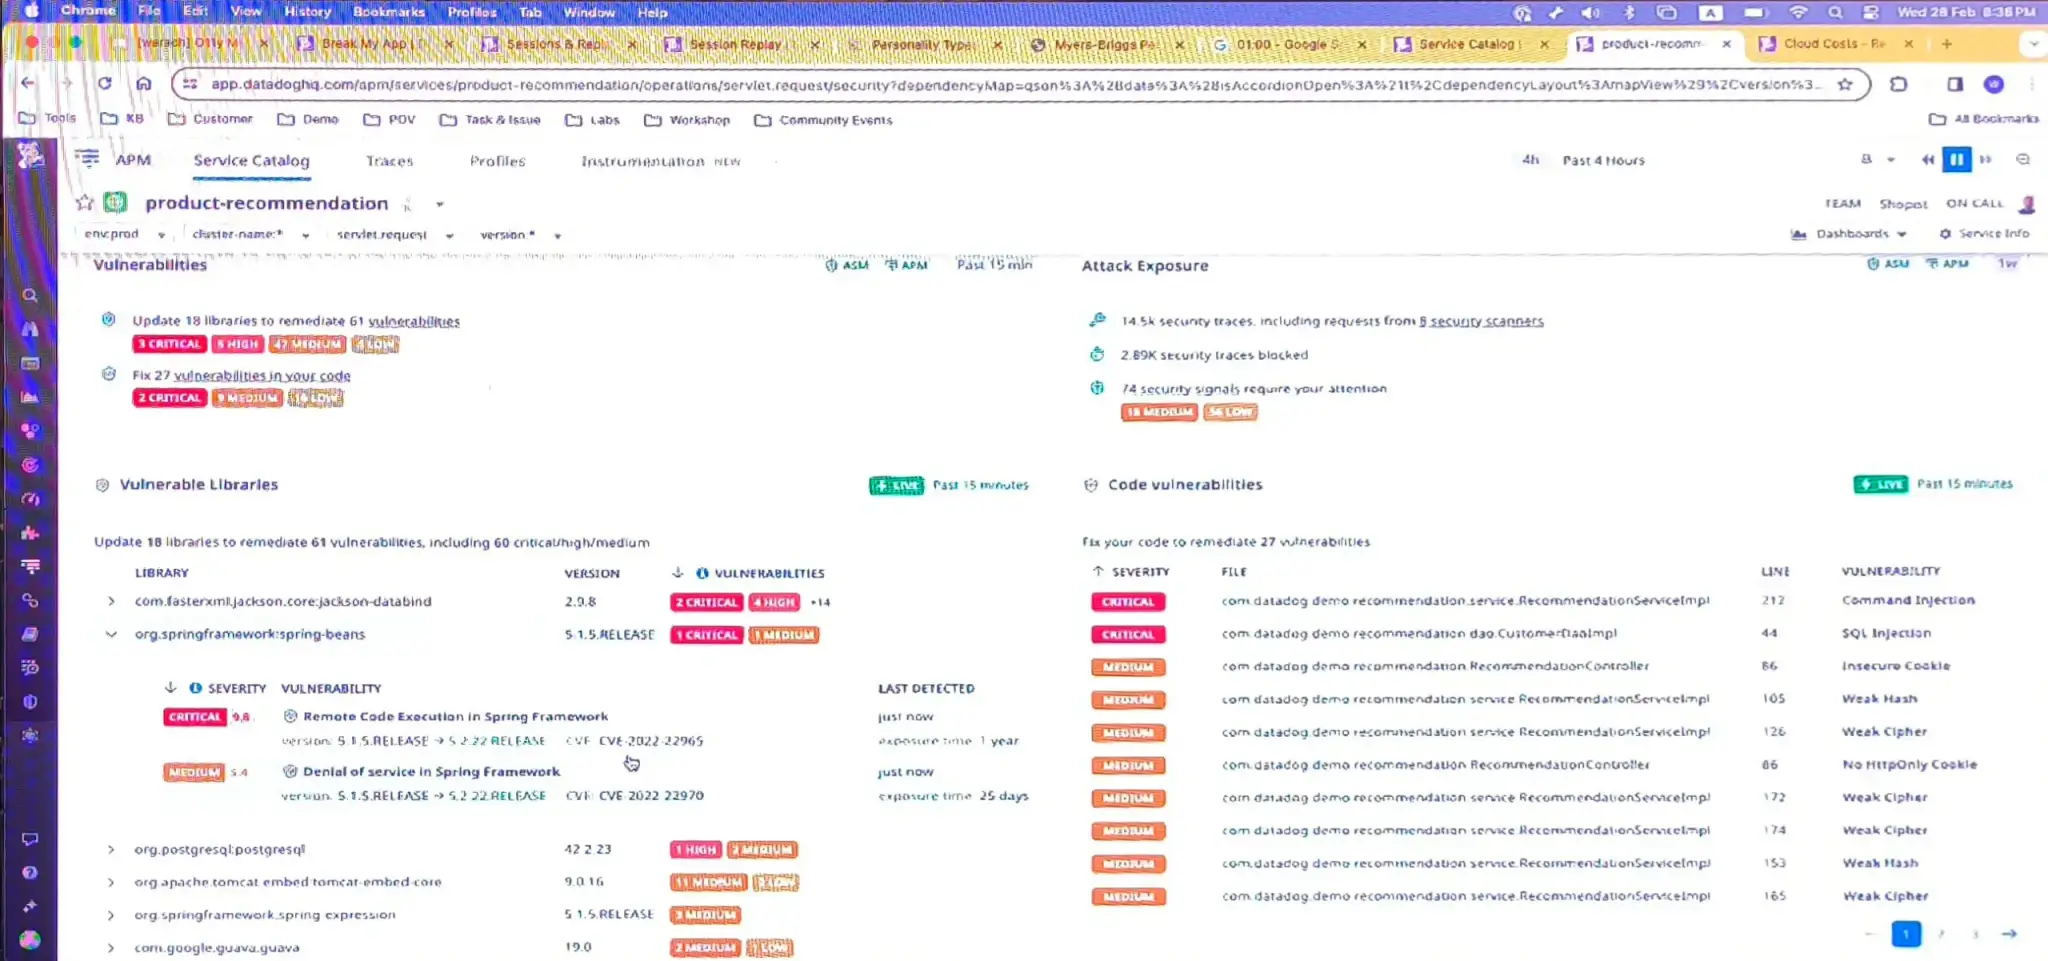Open the help icon in sidebar
2048x961 pixels.
tap(30, 873)
